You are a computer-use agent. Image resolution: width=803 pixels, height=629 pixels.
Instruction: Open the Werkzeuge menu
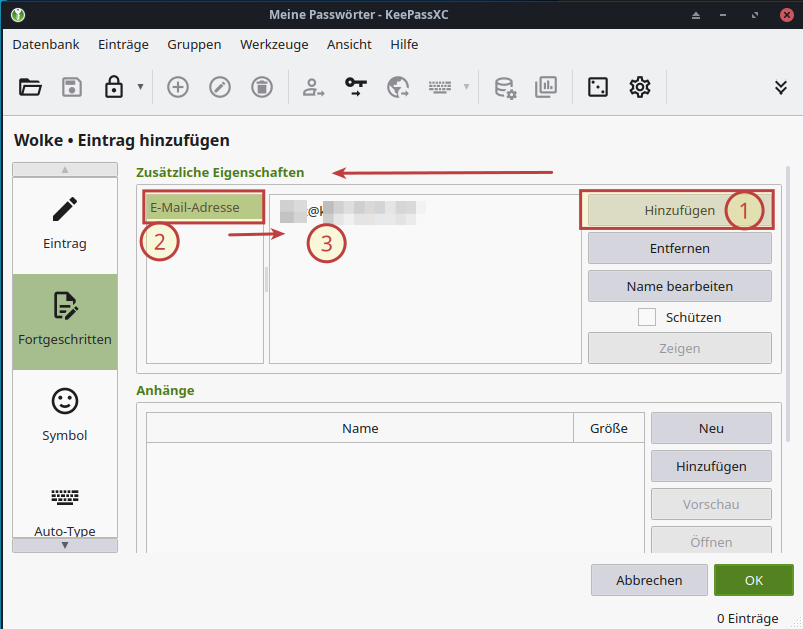click(x=274, y=44)
